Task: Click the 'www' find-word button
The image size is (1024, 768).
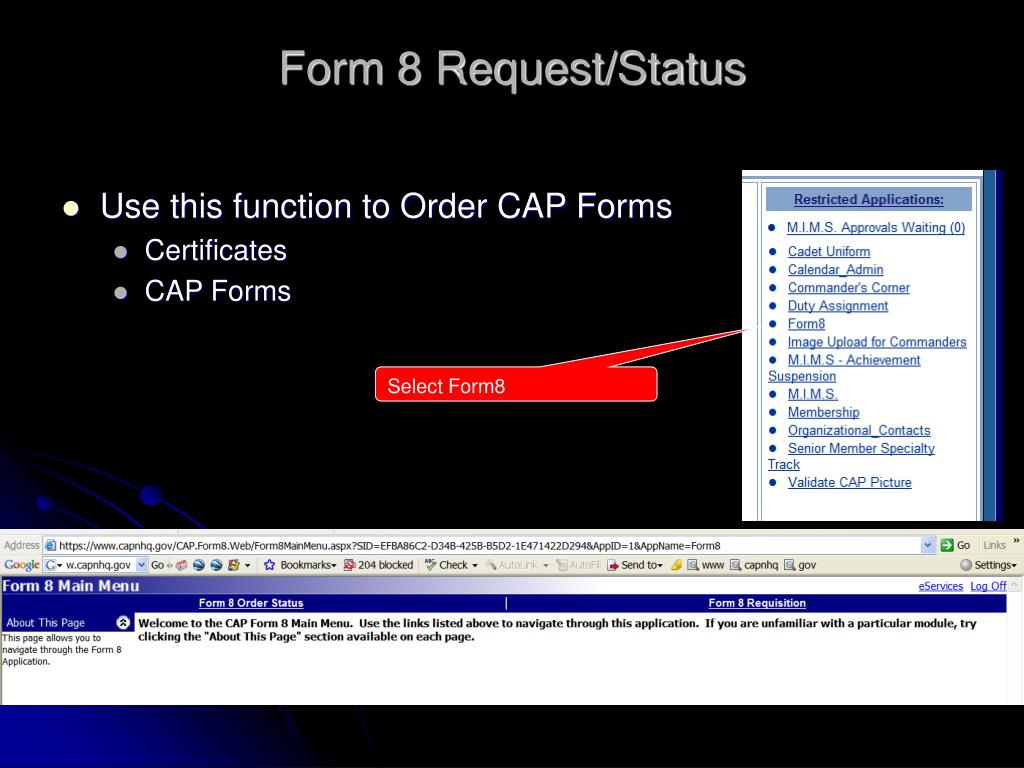Action: 706,565
